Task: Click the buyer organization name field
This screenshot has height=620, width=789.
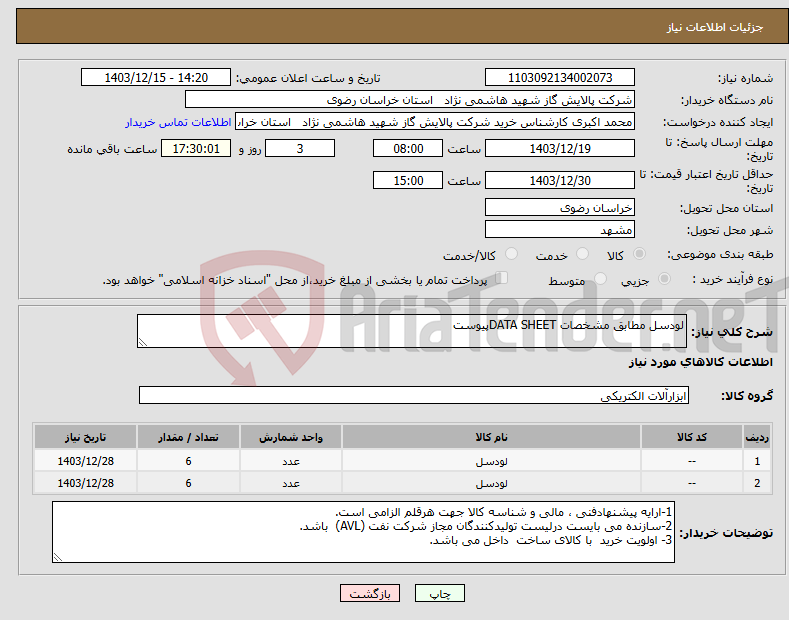Action: [x=410, y=100]
